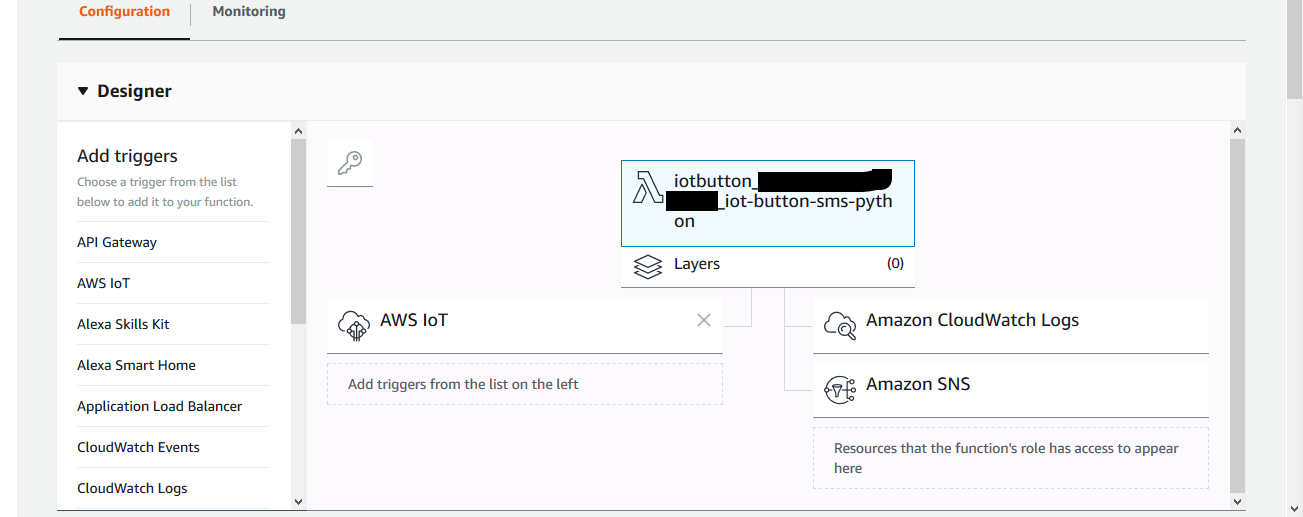The image size is (1303, 517).
Task: Open the Configuration tab
Action: (124, 12)
